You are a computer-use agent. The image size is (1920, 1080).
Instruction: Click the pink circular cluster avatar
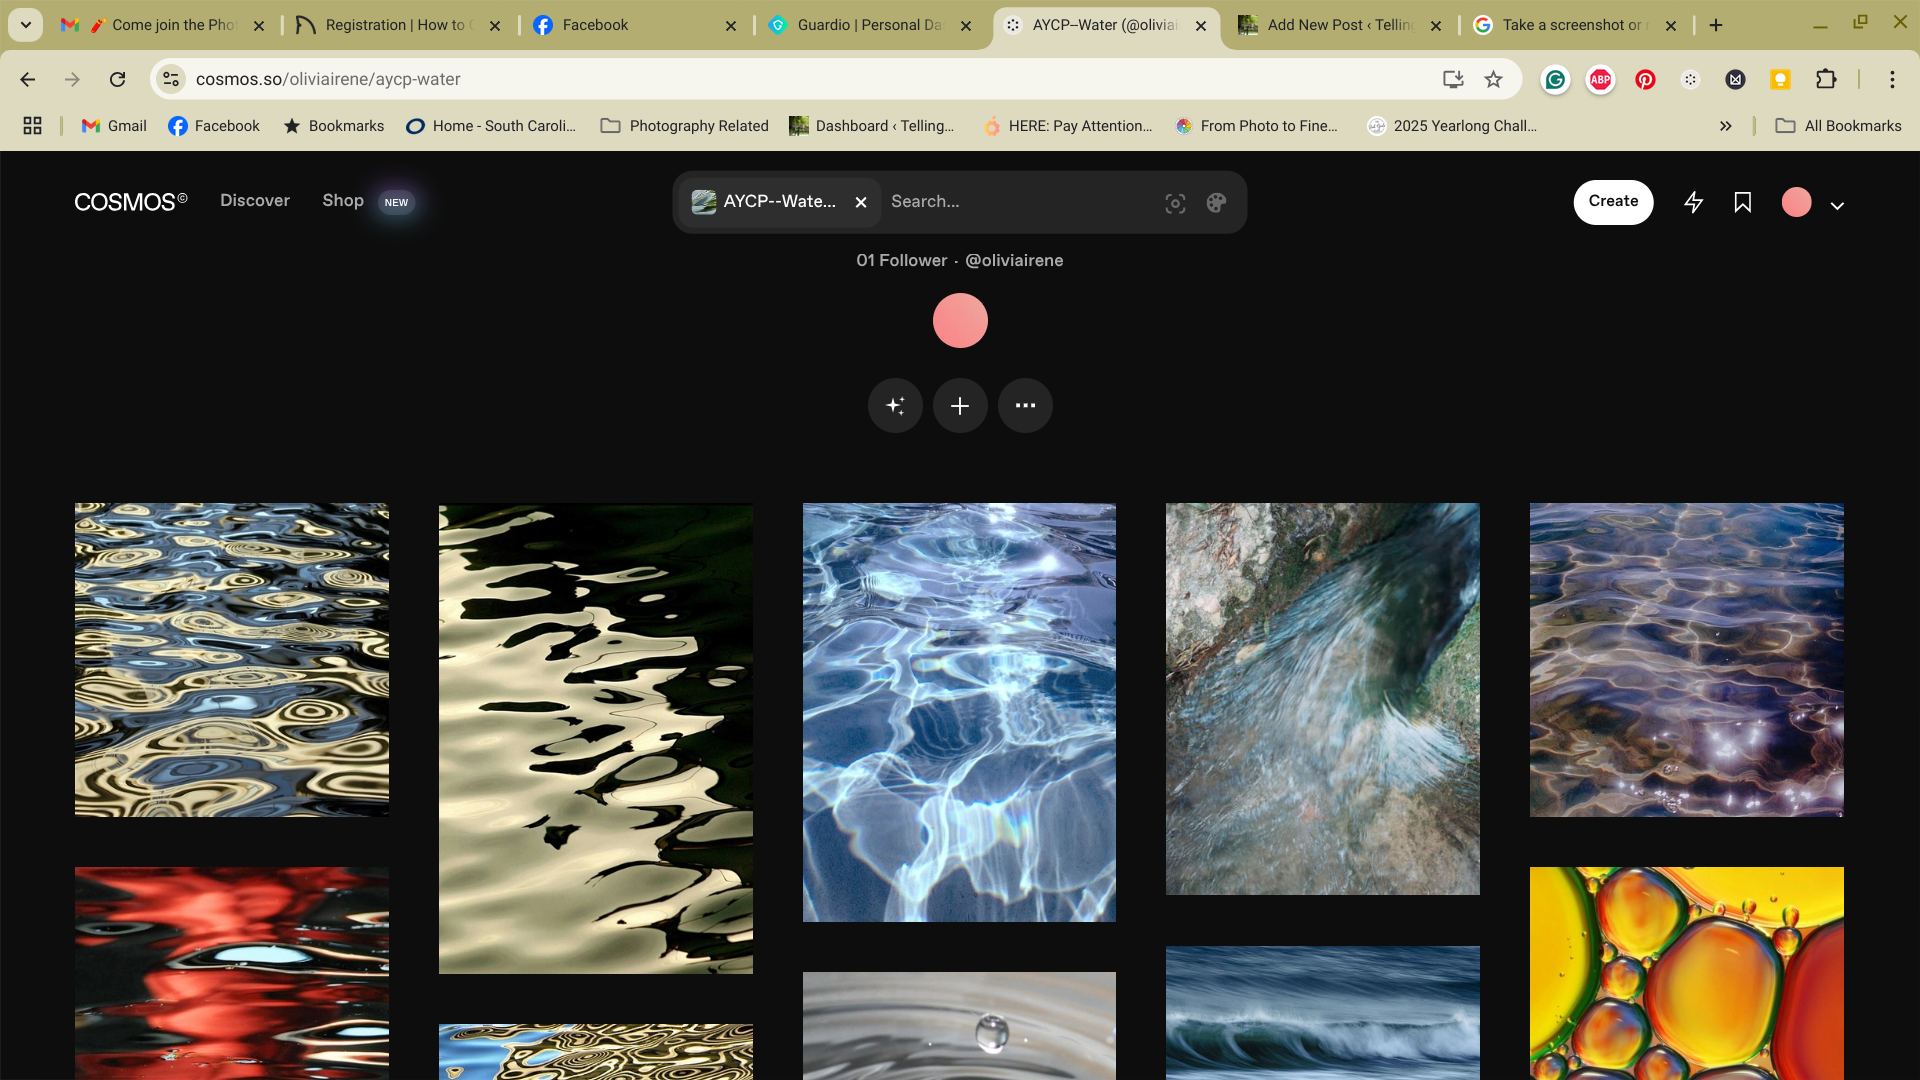(960, 321)
